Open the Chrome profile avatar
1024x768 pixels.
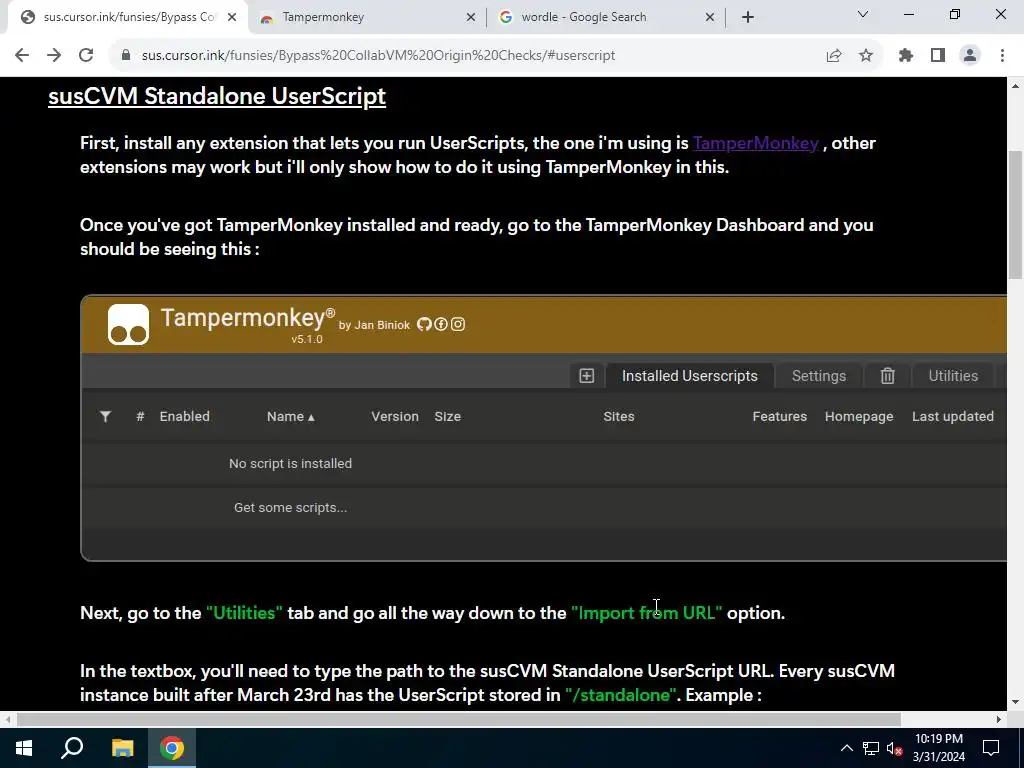[x=970, y=56]
